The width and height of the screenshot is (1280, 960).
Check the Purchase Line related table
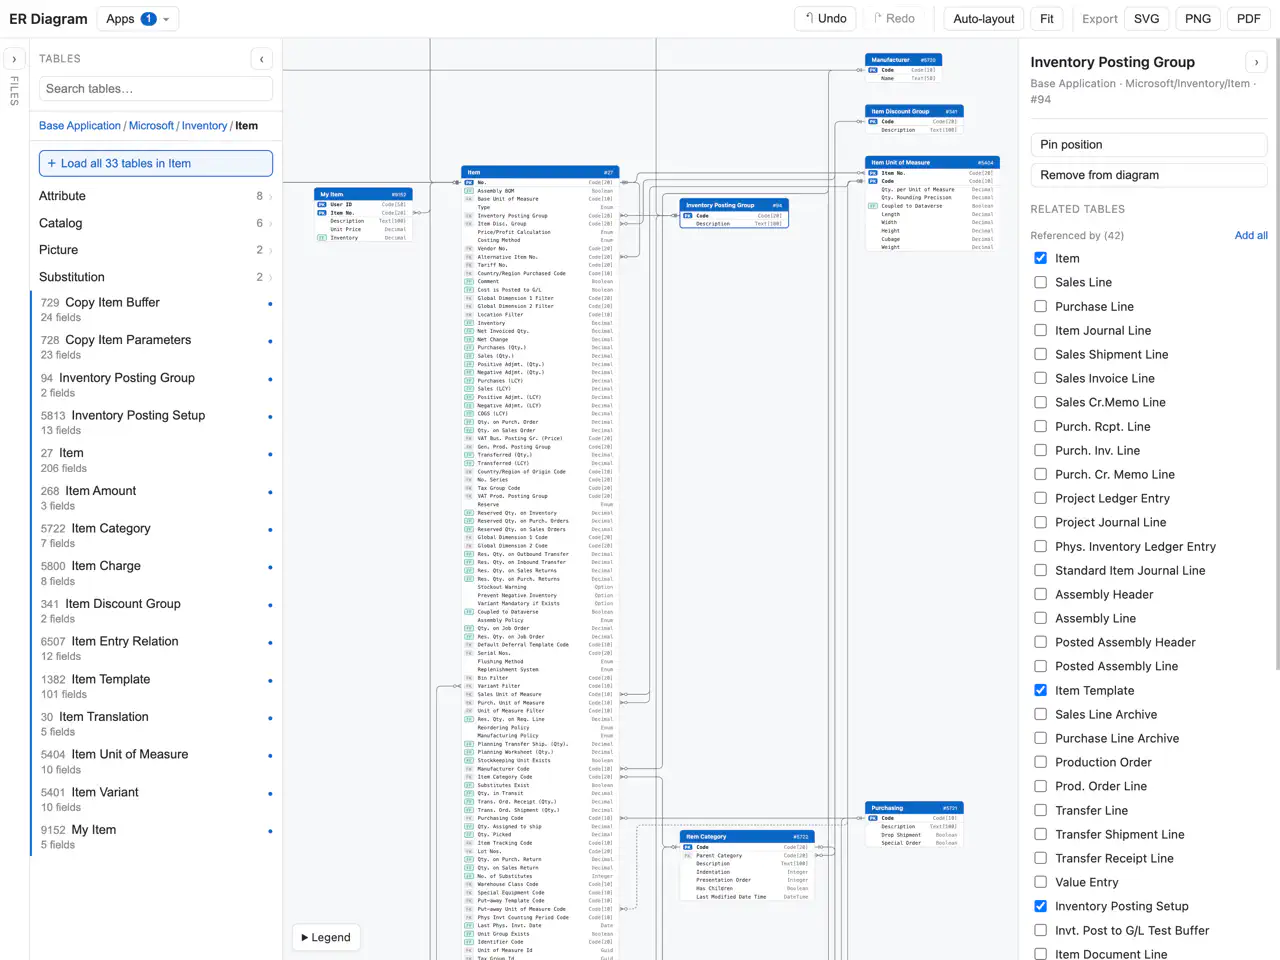tap(1040, 306)
